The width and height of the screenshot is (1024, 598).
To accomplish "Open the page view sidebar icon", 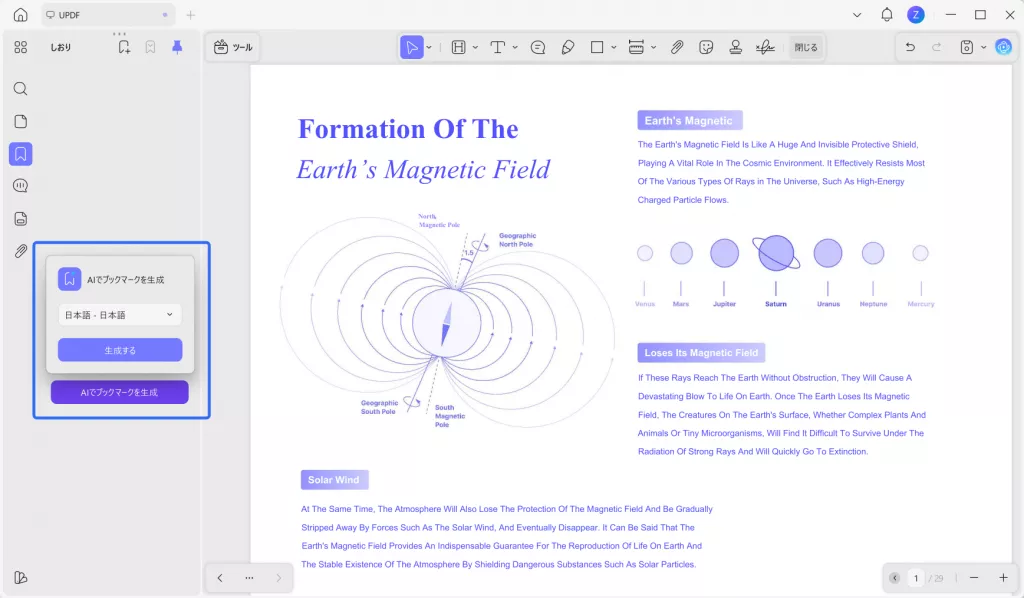I will [x=20, y=121].
